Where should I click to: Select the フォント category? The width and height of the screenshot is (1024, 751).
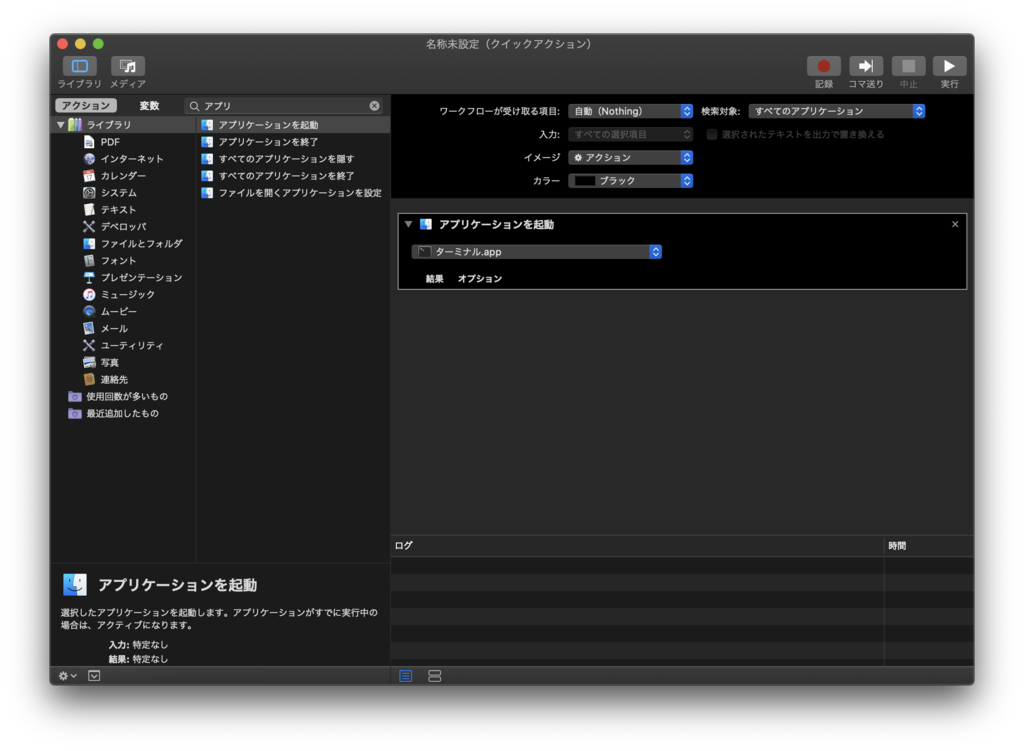tap(110, 261)
